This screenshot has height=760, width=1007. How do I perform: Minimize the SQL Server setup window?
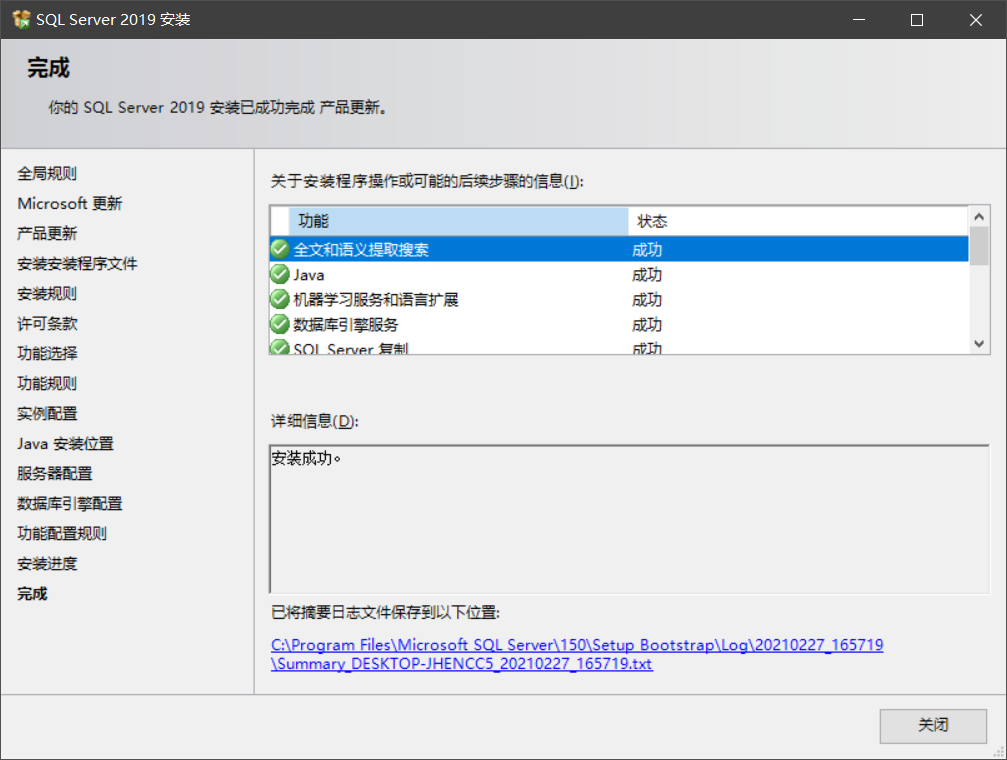click(859, 20)
